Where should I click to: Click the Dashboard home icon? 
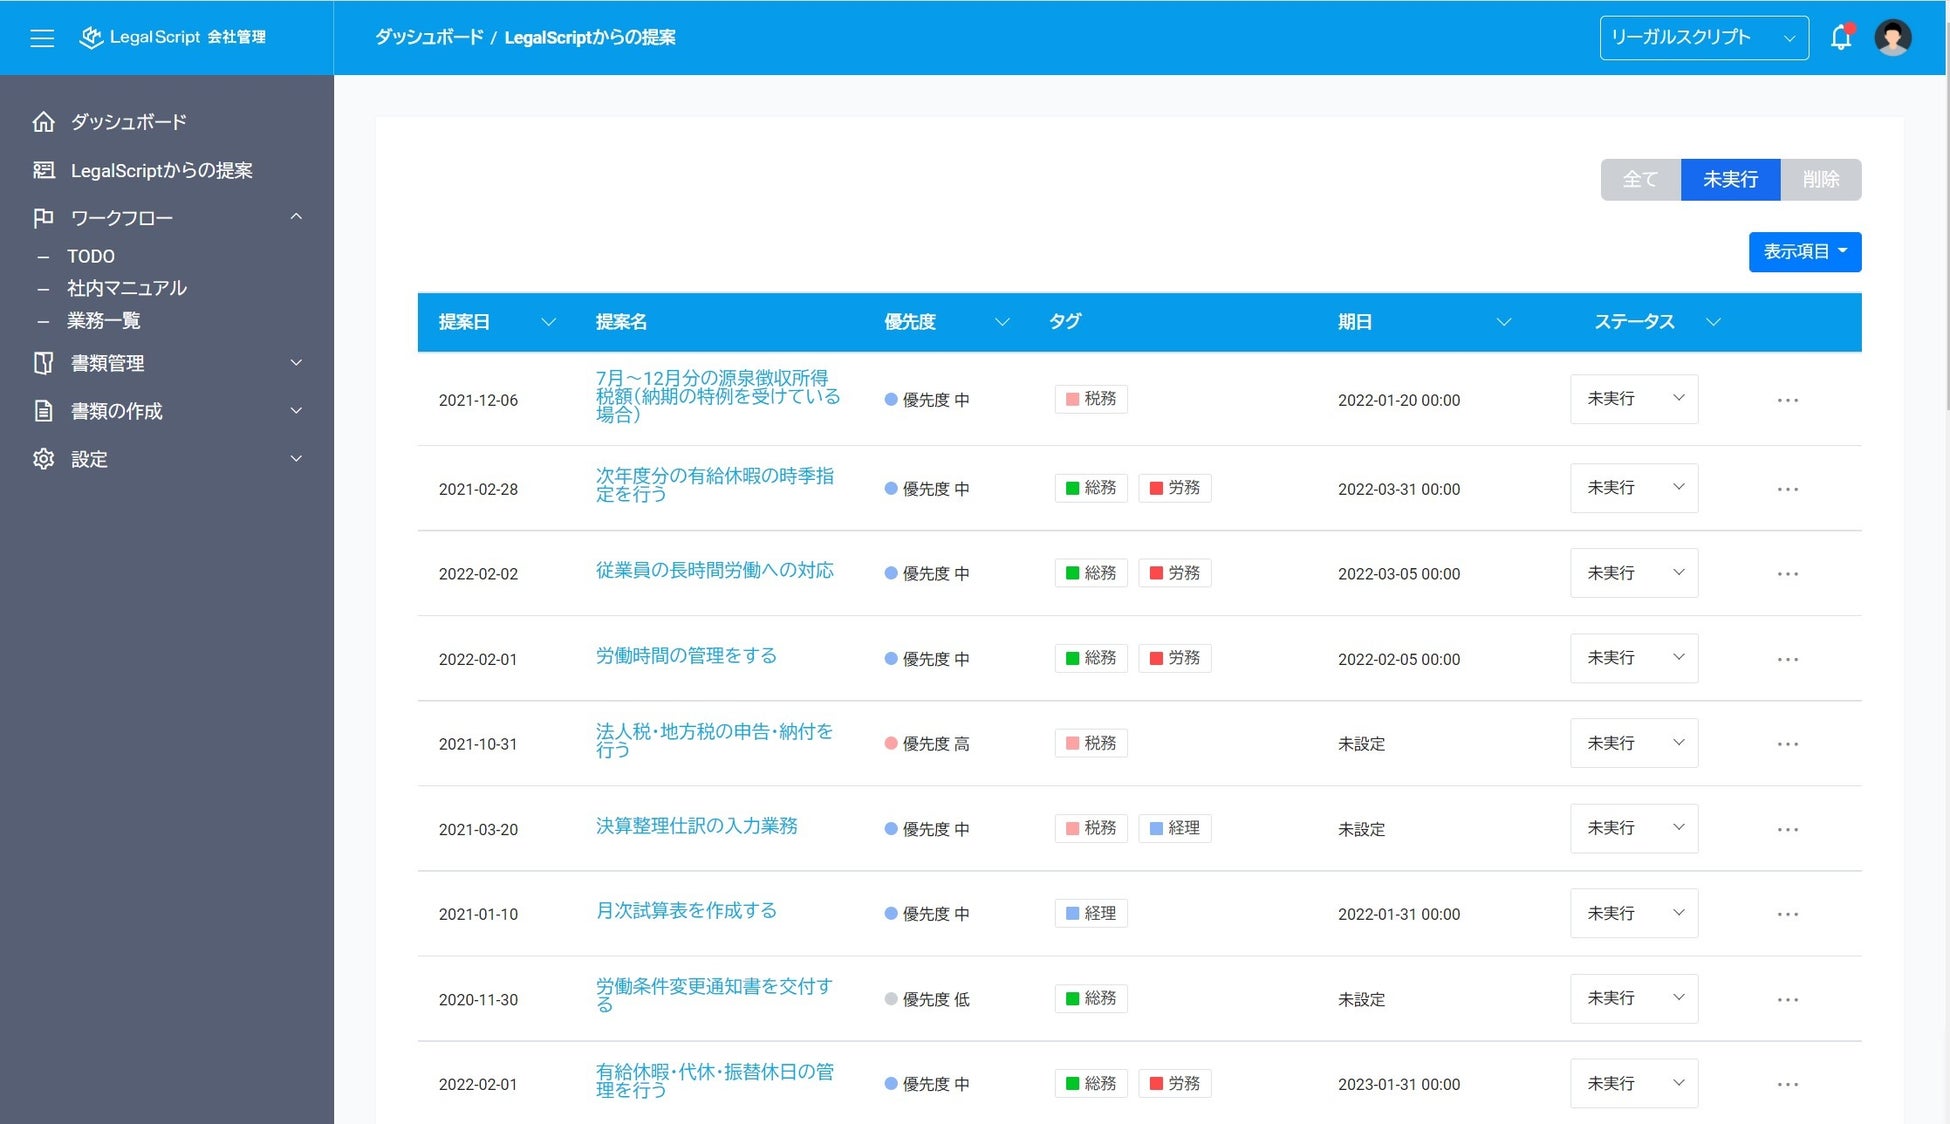[x=43, y=122]
